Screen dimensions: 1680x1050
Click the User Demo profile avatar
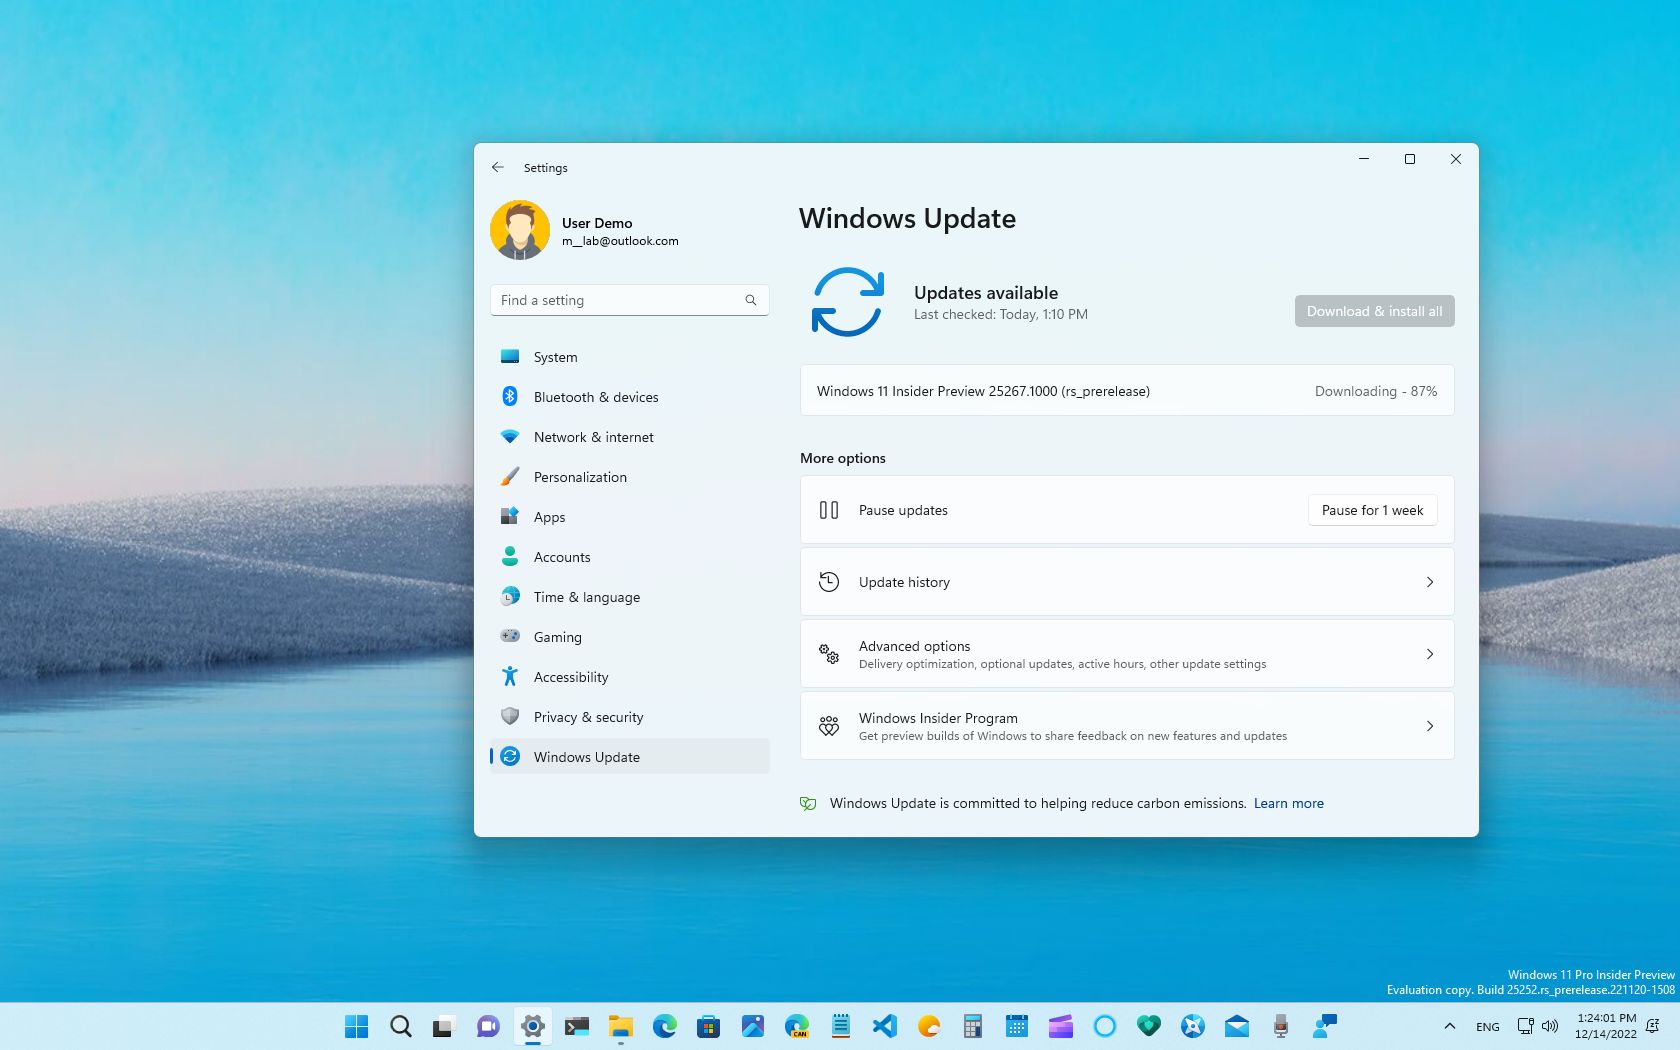[519, 230]
